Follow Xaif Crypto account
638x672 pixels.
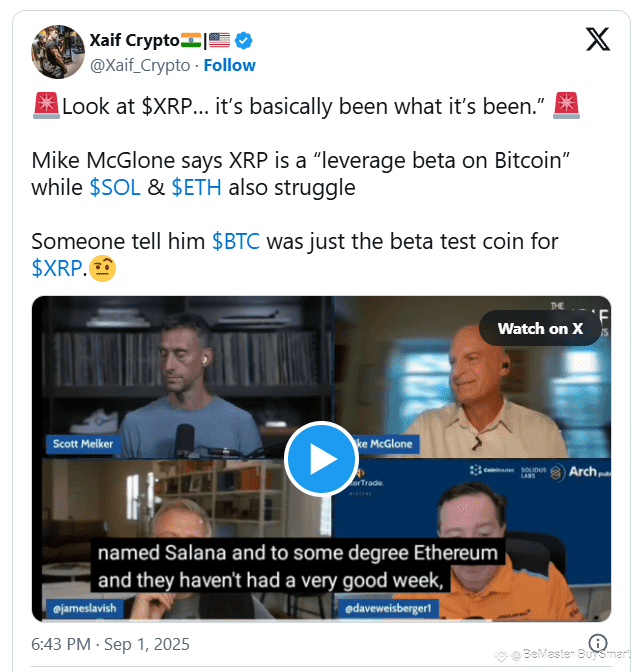[229, 66]
